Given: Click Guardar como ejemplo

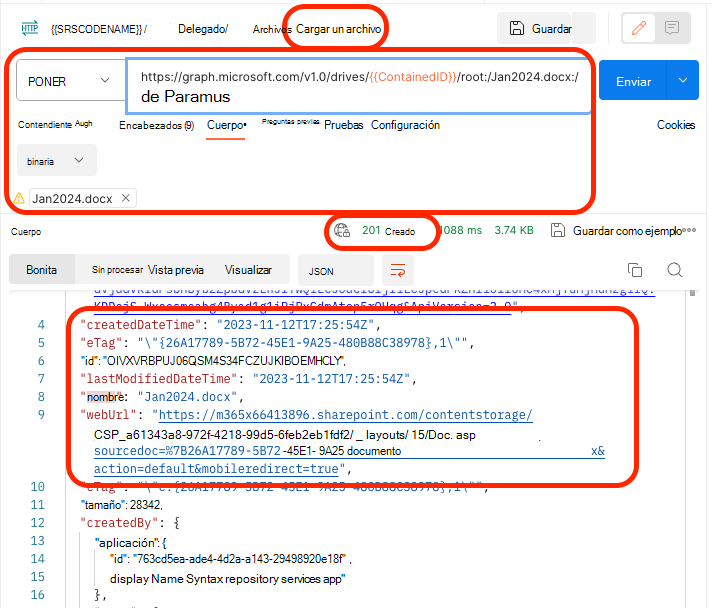Looking at the screenshot, I should (x=617, y=231).
